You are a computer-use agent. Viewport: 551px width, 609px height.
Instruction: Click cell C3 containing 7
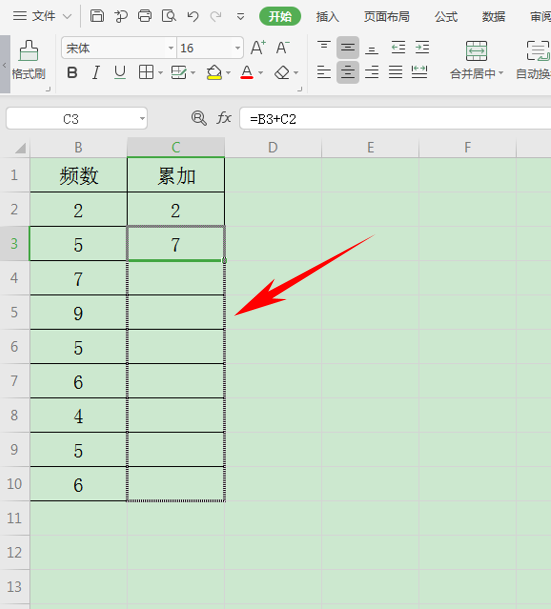(176, 244)
